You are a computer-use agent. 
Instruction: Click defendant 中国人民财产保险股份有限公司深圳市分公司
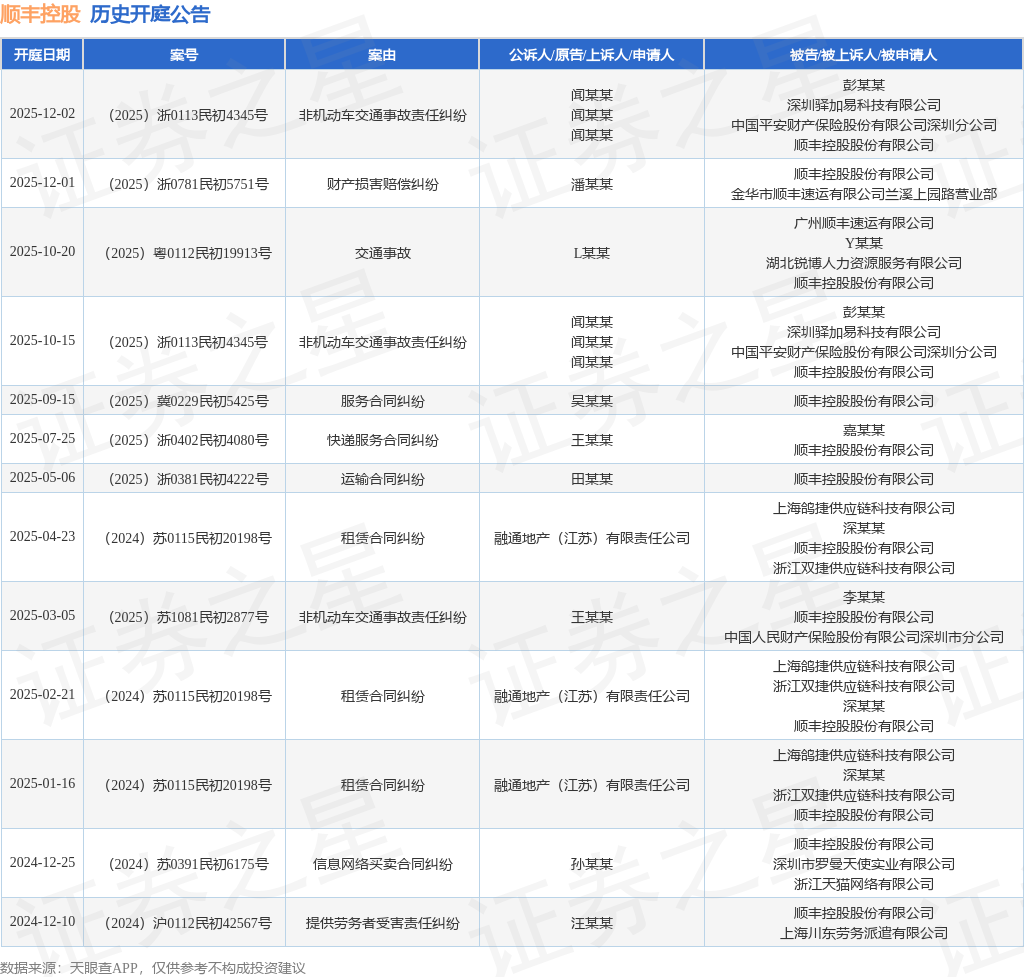click(863, 637)
